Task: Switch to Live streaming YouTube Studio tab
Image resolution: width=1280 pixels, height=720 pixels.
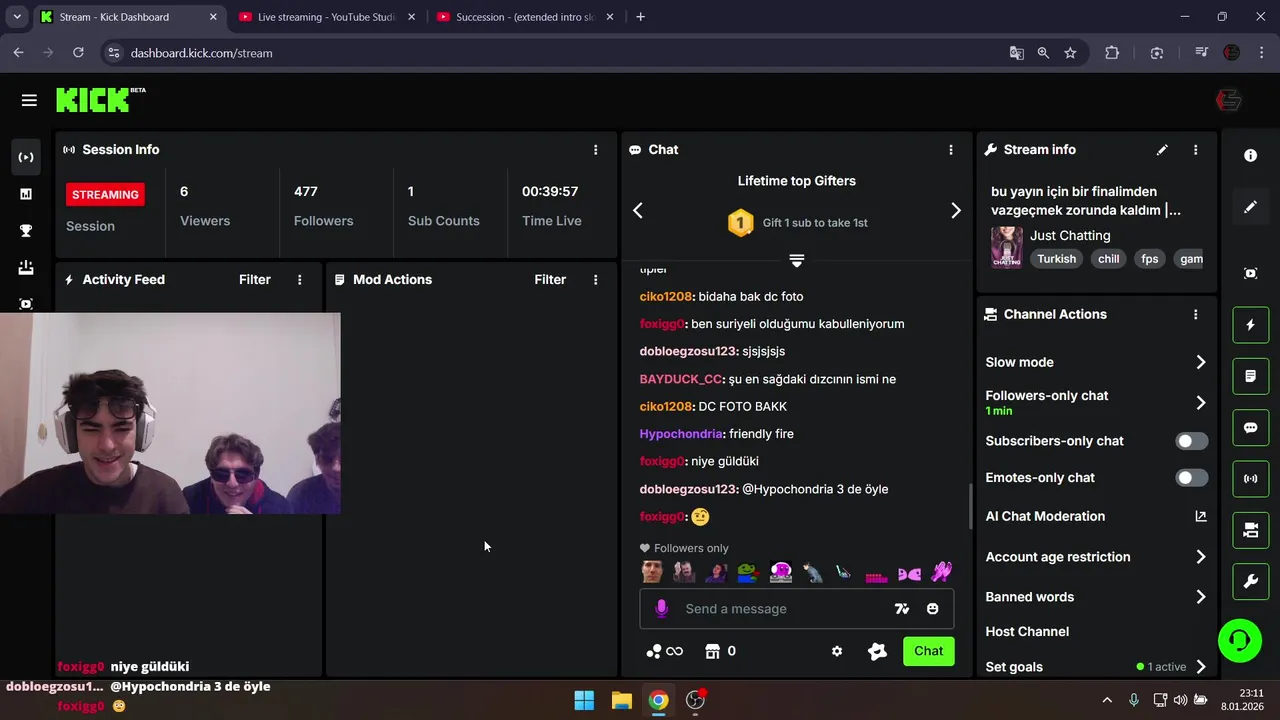Action: (x=328, y=17)
